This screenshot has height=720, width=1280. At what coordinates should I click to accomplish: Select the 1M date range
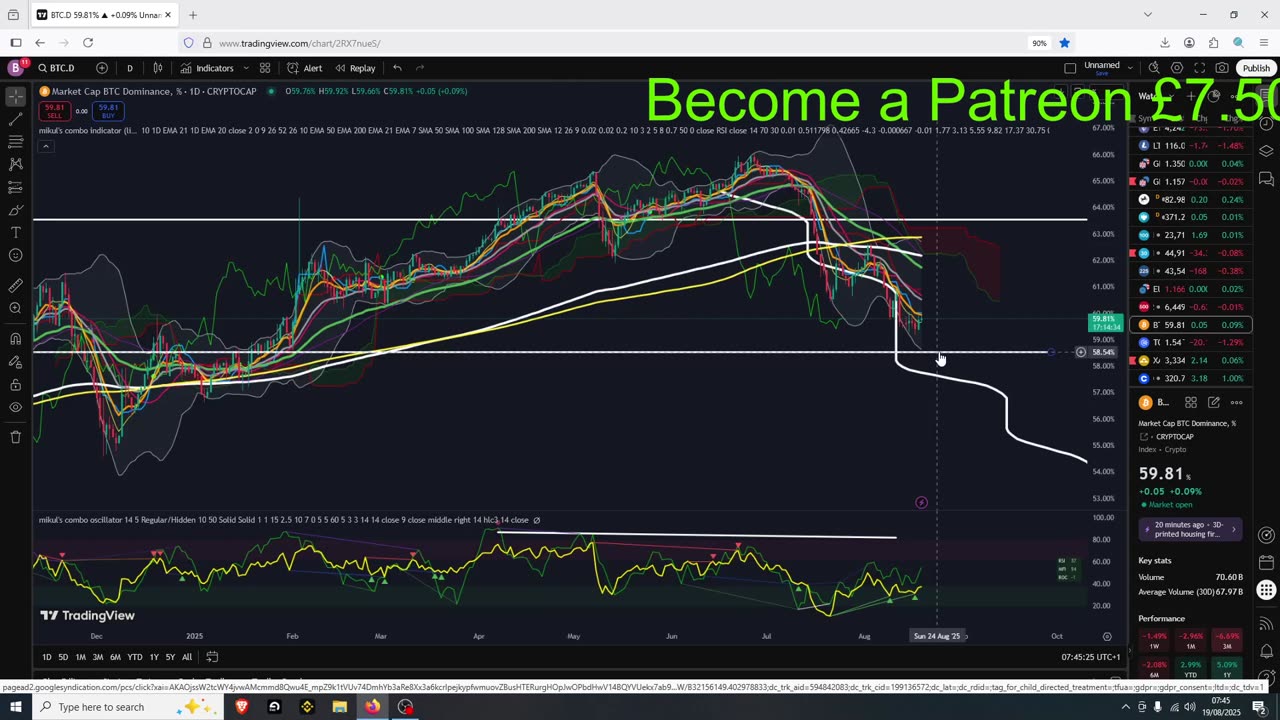[81, 657]
